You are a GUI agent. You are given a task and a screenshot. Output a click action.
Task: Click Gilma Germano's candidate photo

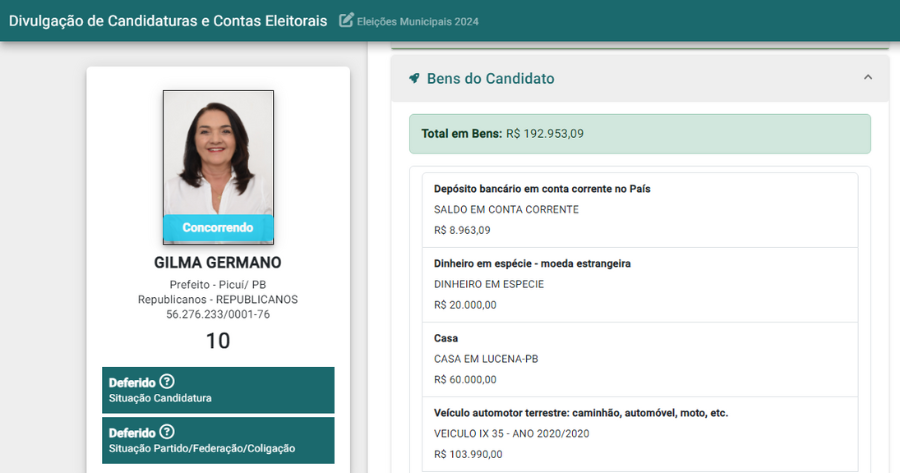tap(218, 153)
